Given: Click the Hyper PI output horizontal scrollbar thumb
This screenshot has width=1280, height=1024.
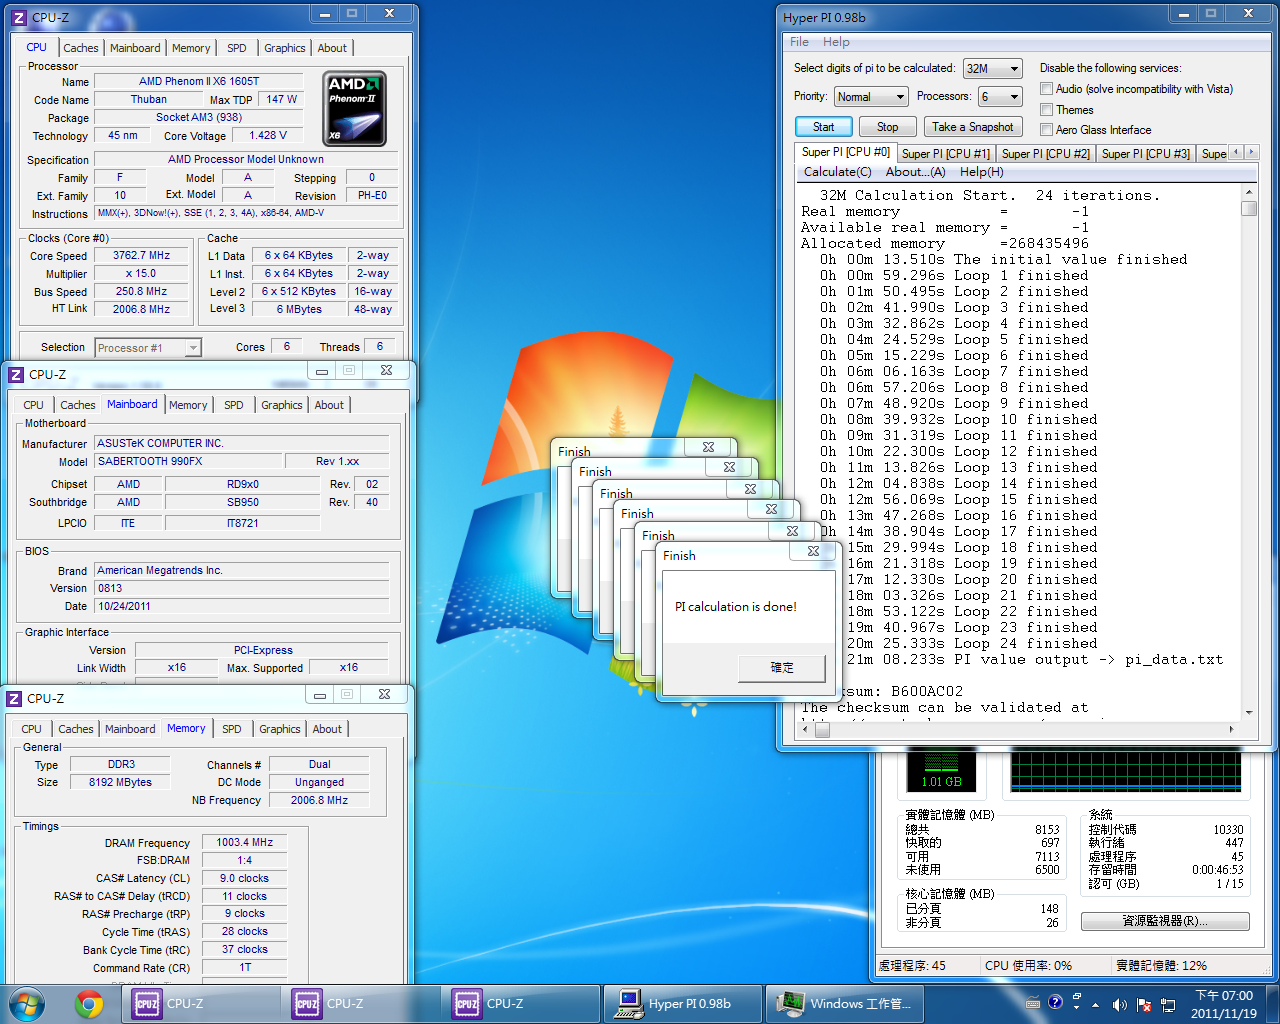Looking at the screenshot, I should click(x=822, y=730).
